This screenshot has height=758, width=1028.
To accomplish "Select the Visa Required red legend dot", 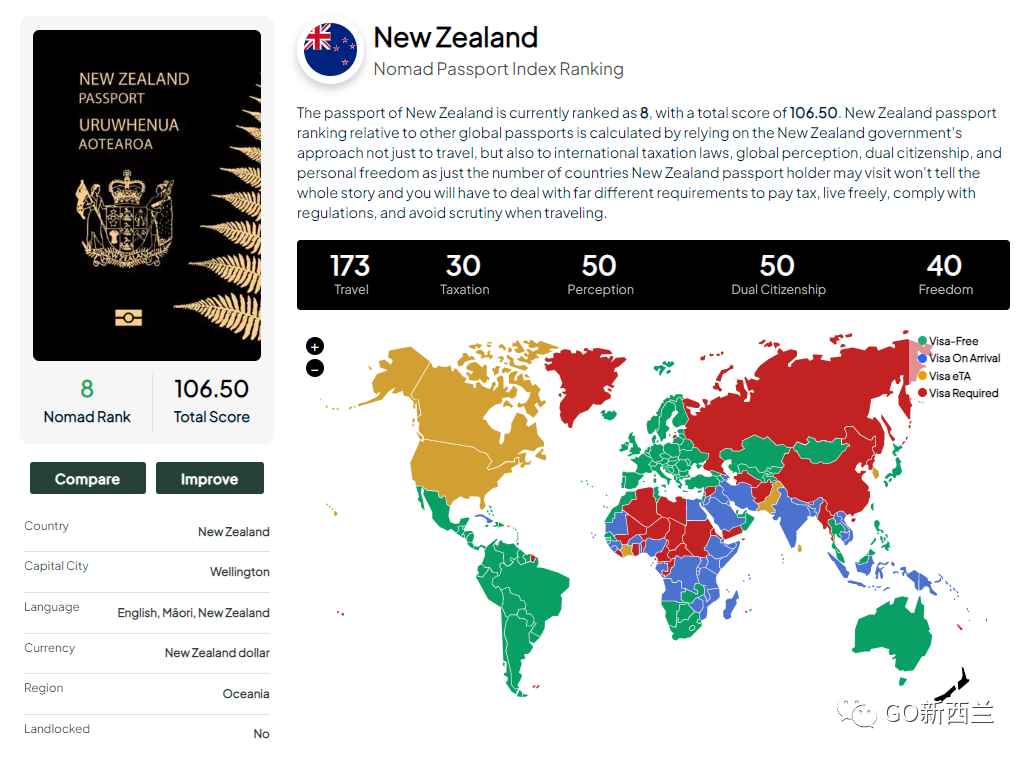I will (x=922, y=393).
